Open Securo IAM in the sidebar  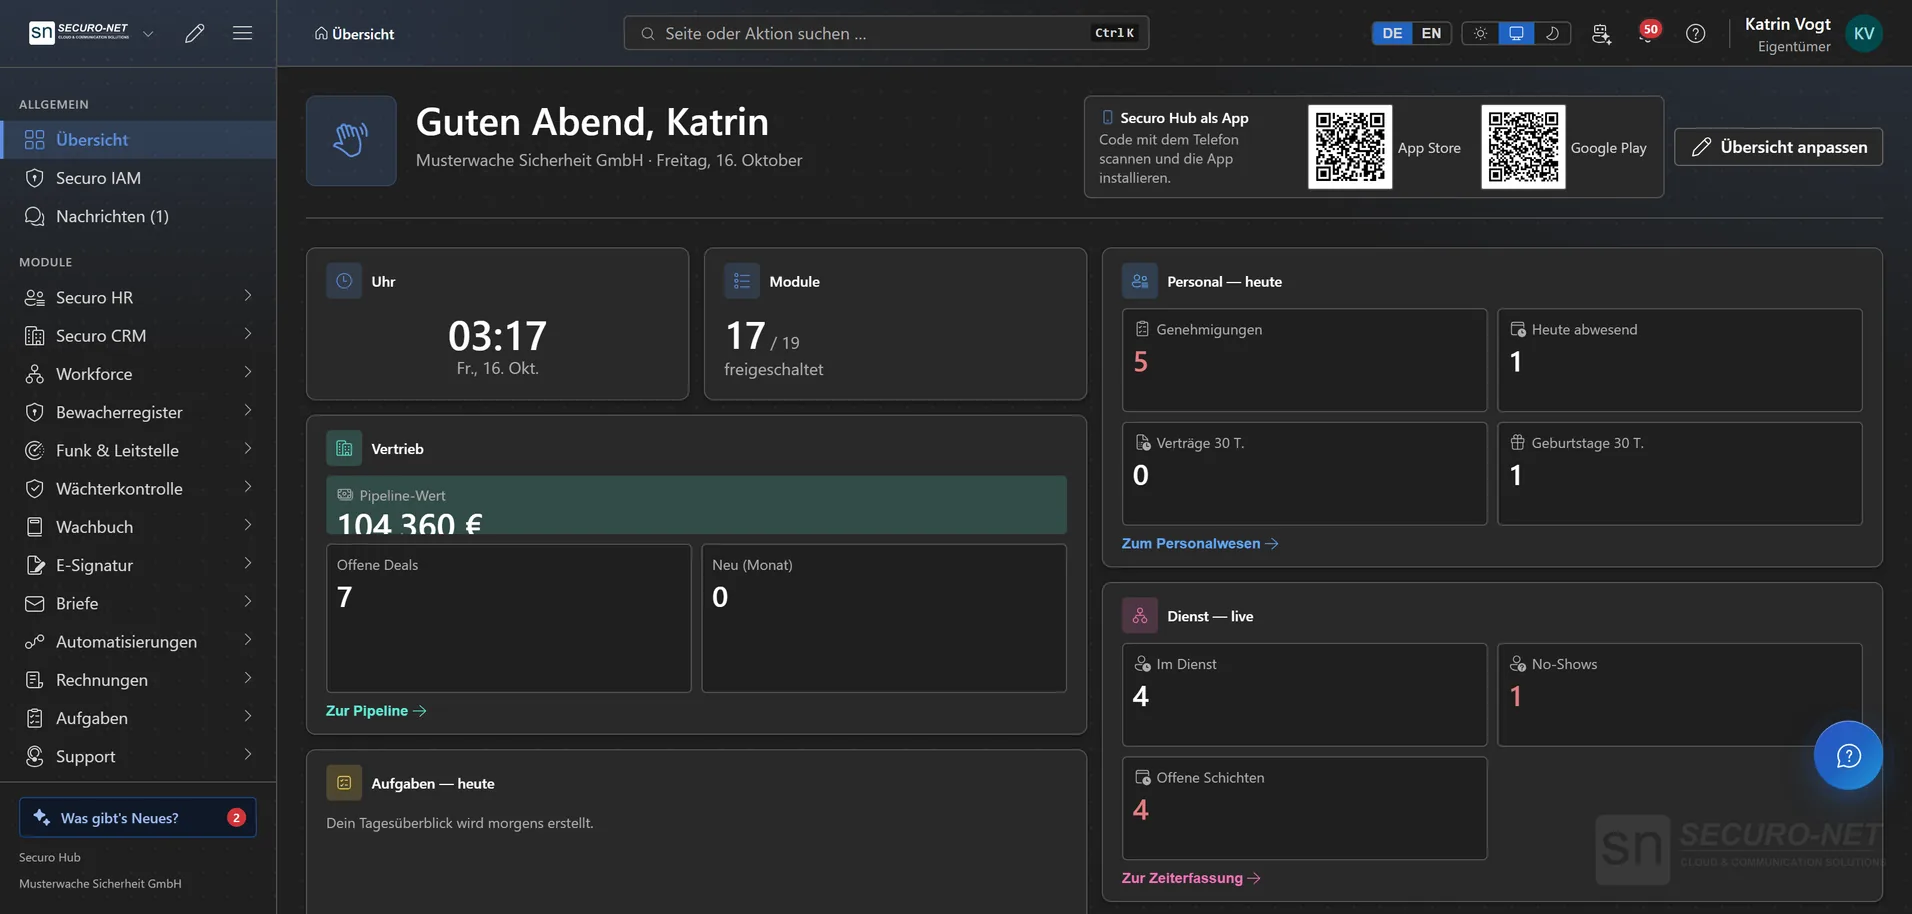pos(138,178)
